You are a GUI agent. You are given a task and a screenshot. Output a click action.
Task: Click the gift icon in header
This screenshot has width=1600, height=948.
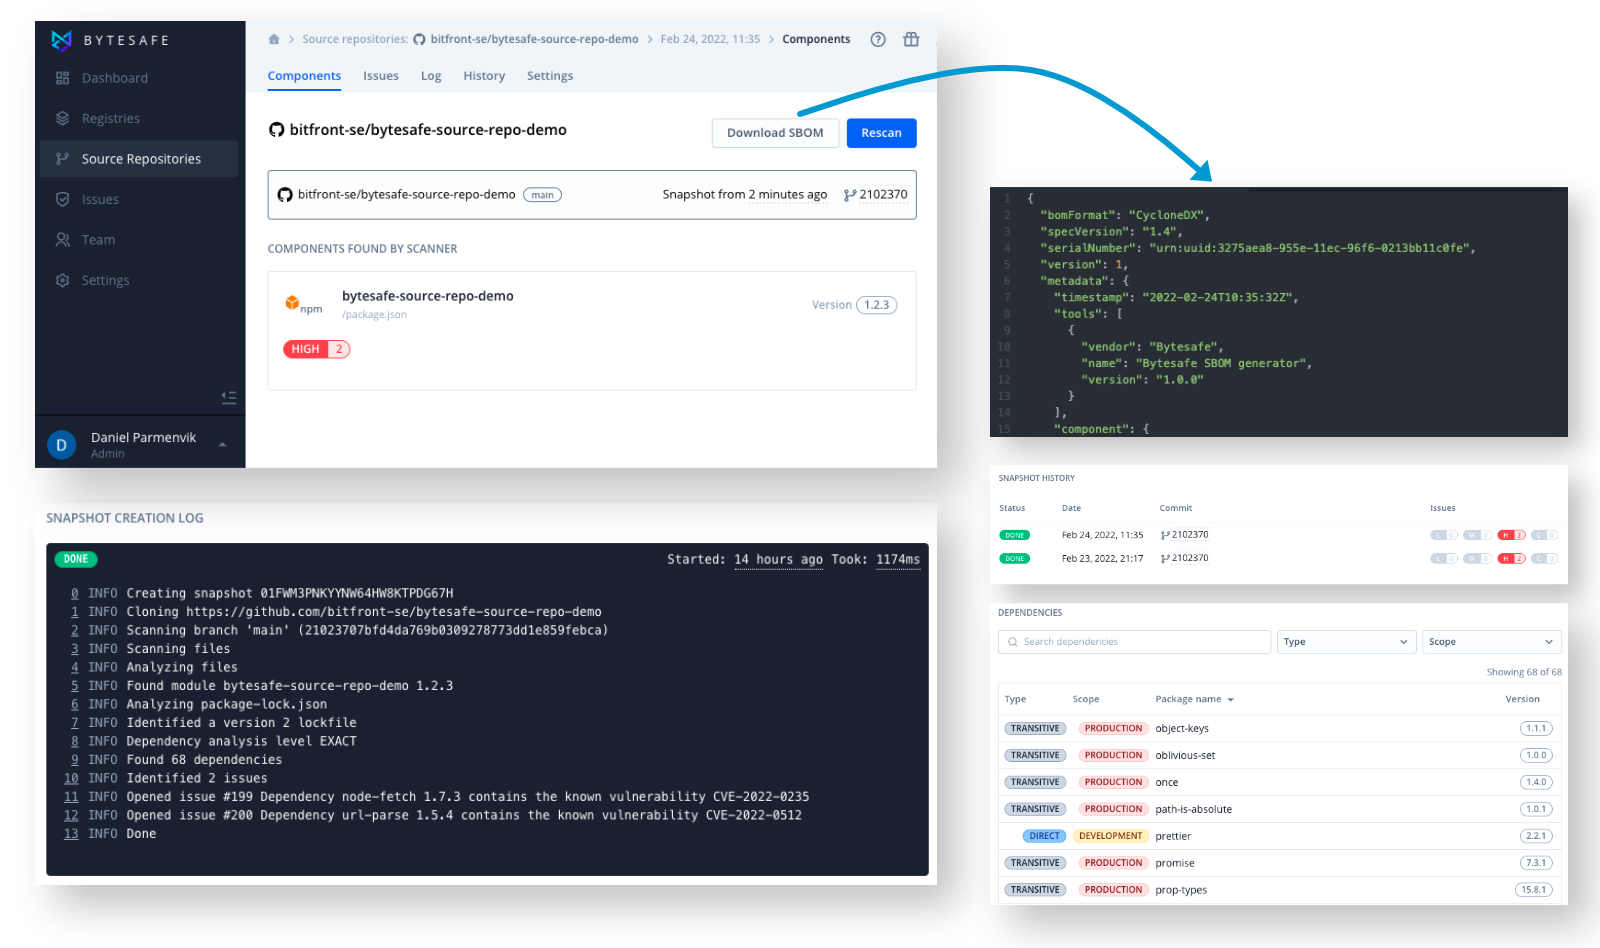[911, 39]
